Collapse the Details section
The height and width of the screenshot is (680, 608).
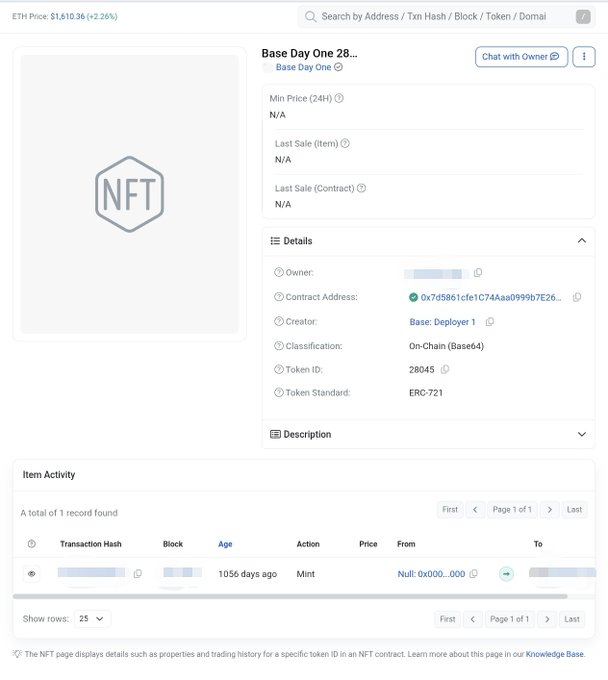pyautogui.click(x=582, y=241)
